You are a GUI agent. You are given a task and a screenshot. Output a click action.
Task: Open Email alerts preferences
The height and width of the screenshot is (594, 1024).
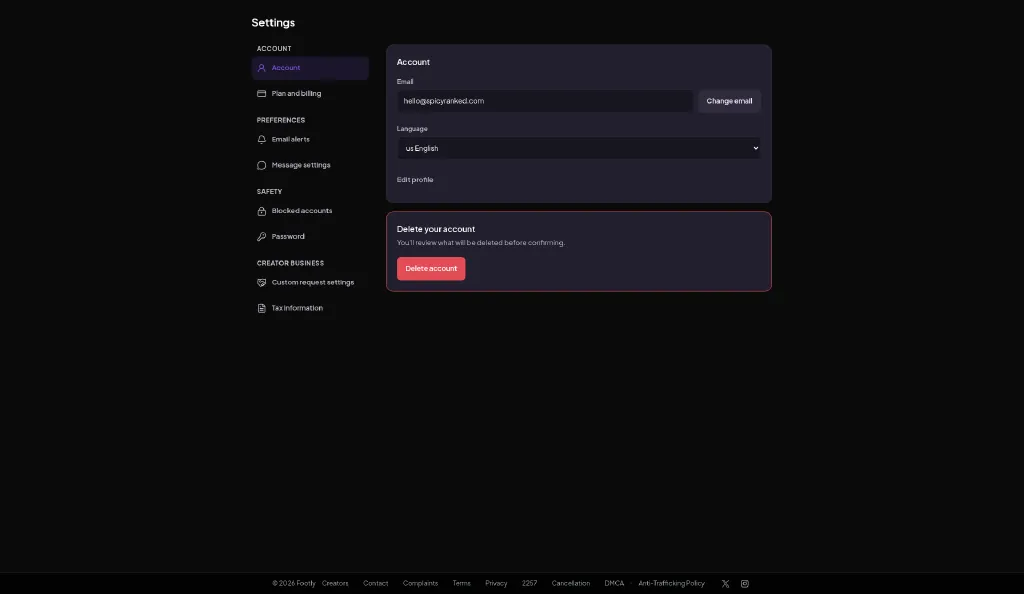pyautogui.click(x=310, y=139)
